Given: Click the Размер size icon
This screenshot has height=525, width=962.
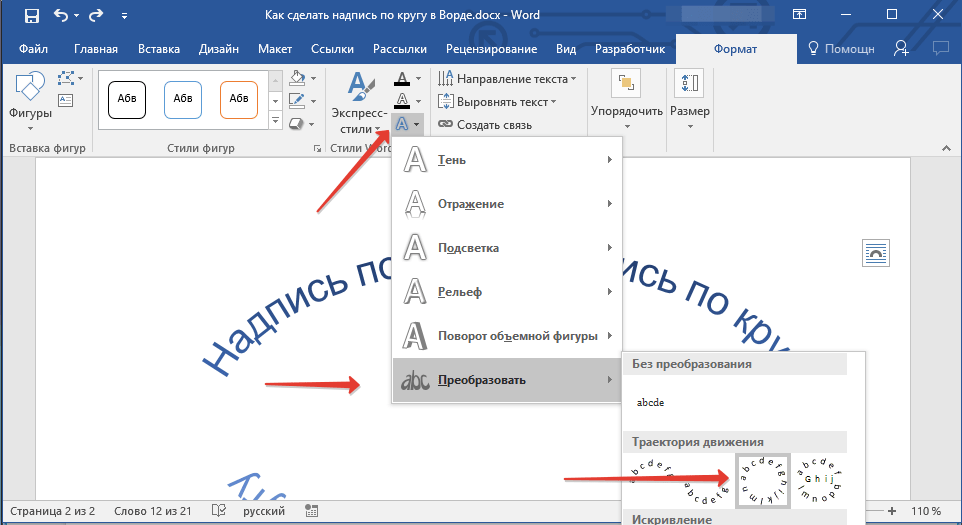Looking at the screenshot, I should [689, 98].
